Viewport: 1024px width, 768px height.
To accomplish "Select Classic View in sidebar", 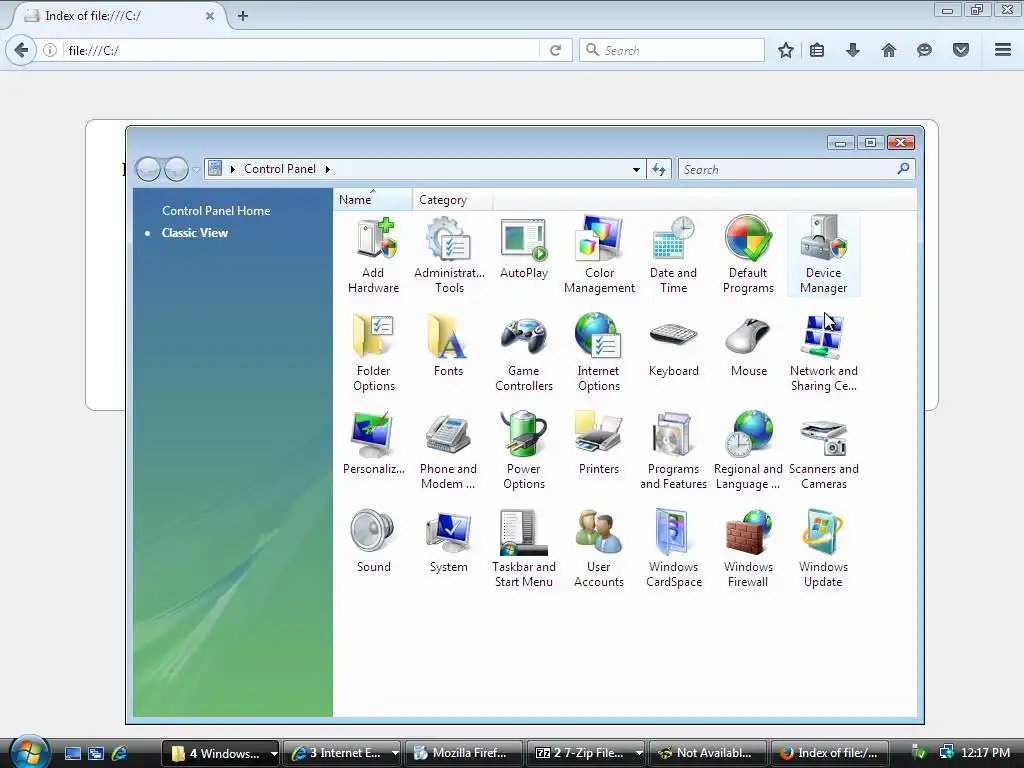I will click(195, 232).
